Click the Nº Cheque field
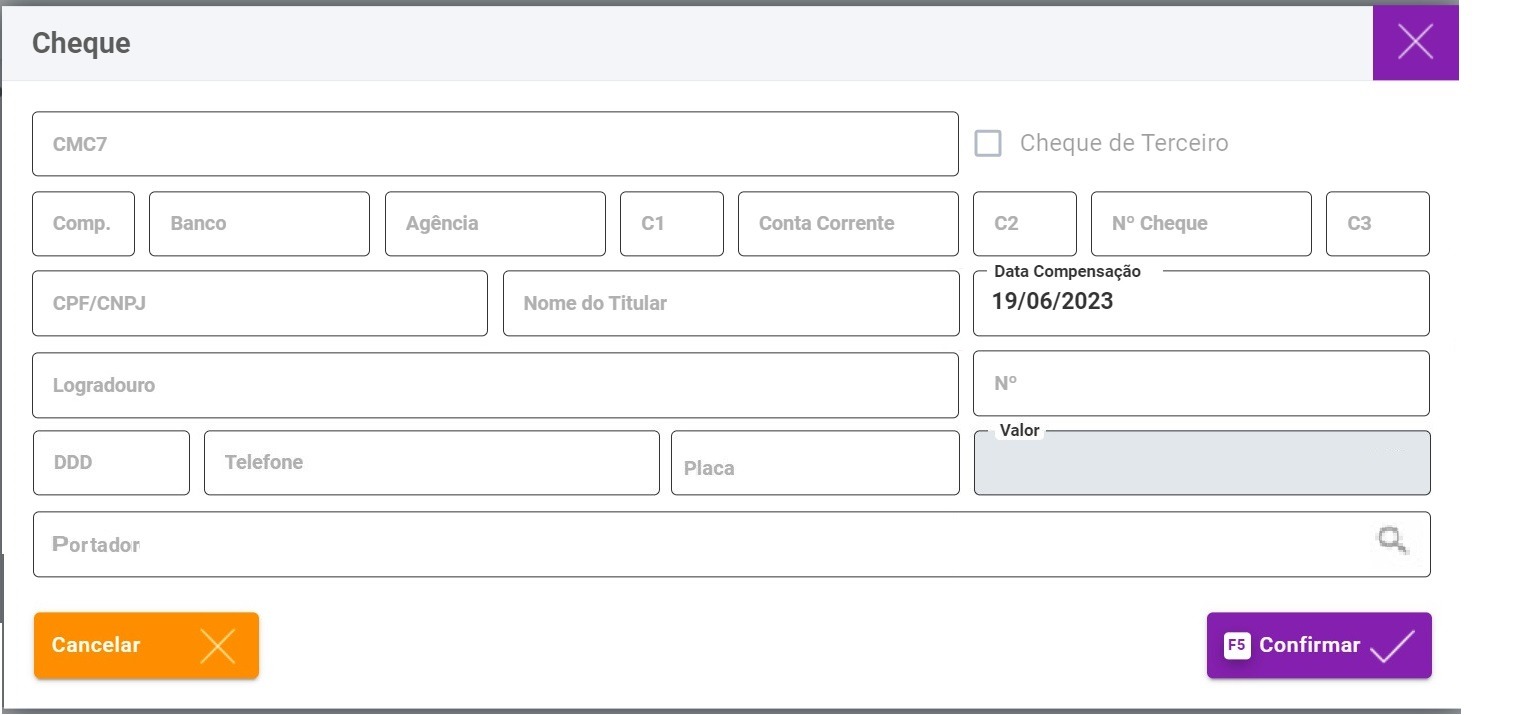The height and width of the screenshot is (715, 1523). tap(1200, 224)
